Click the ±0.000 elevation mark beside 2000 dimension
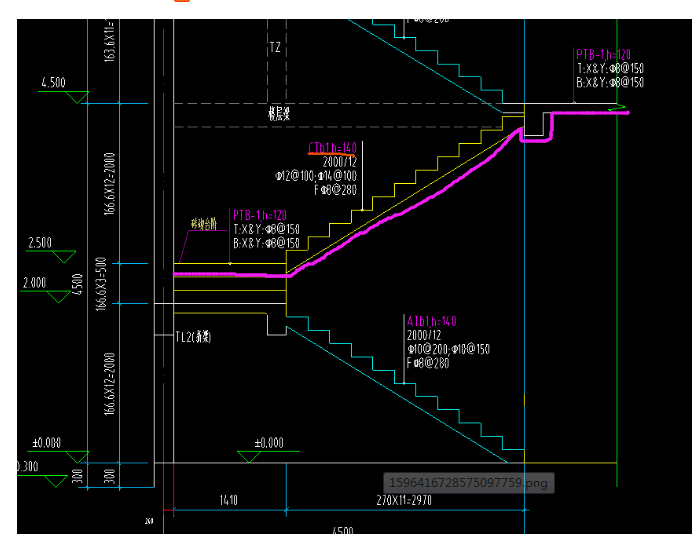Image resolution: width=696 pixels, height=543 pixels. click(x=46, y=443)
